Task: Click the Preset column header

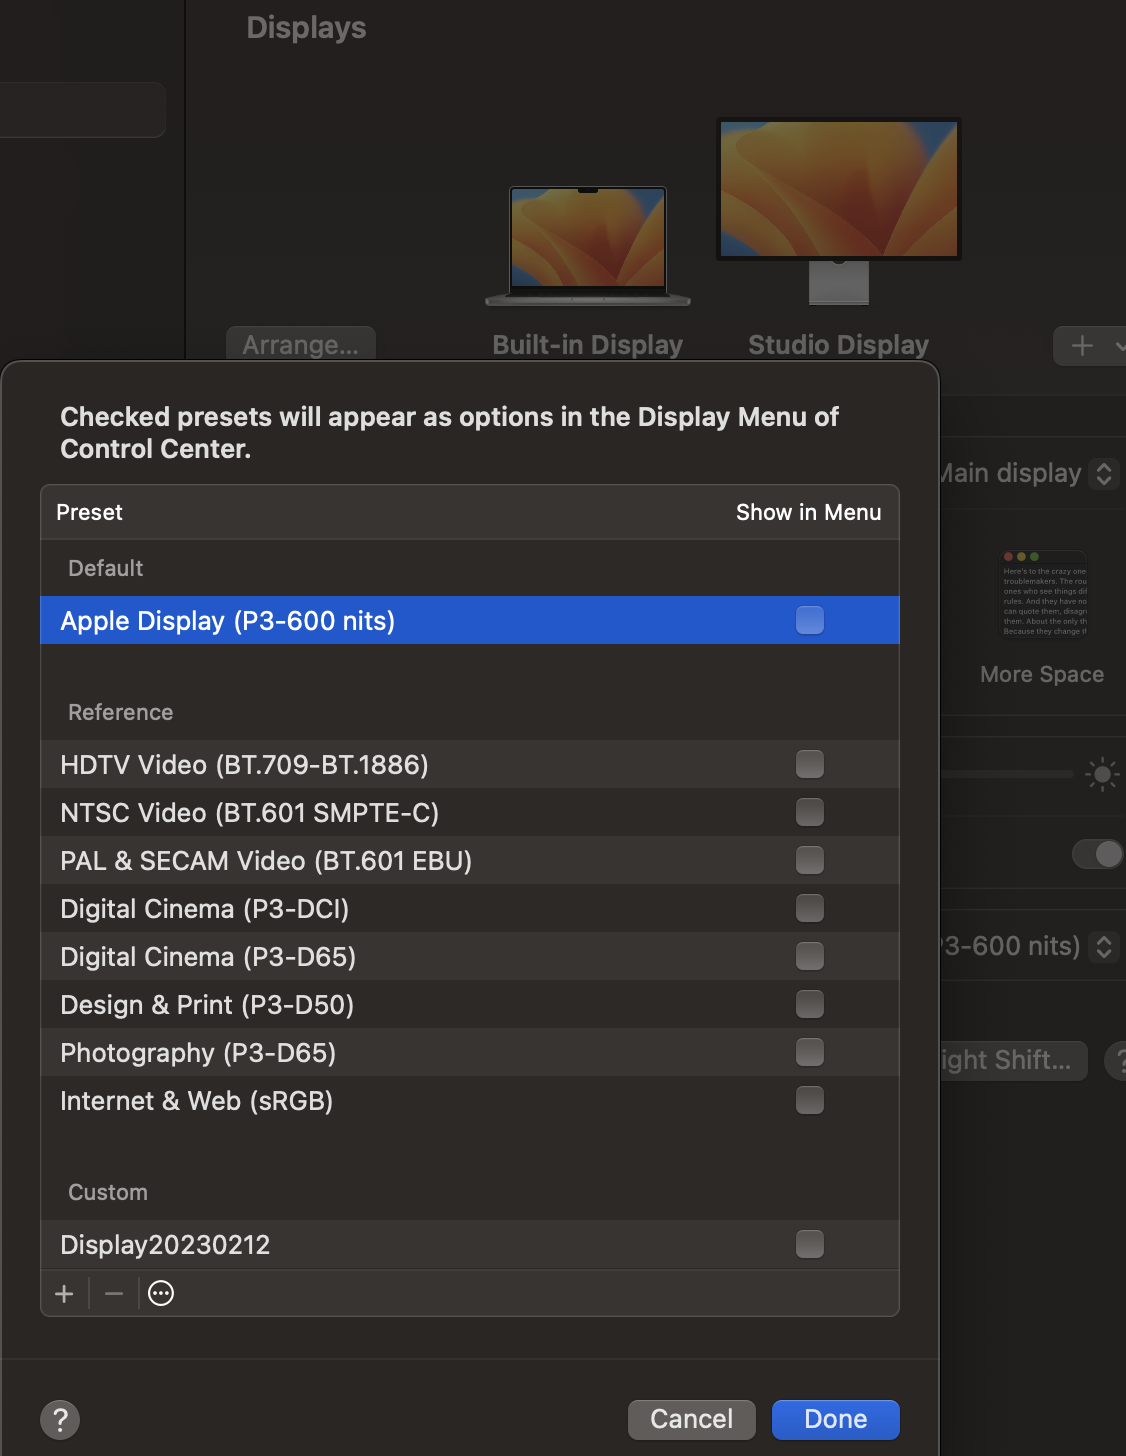Action: [x=89, y=512]
